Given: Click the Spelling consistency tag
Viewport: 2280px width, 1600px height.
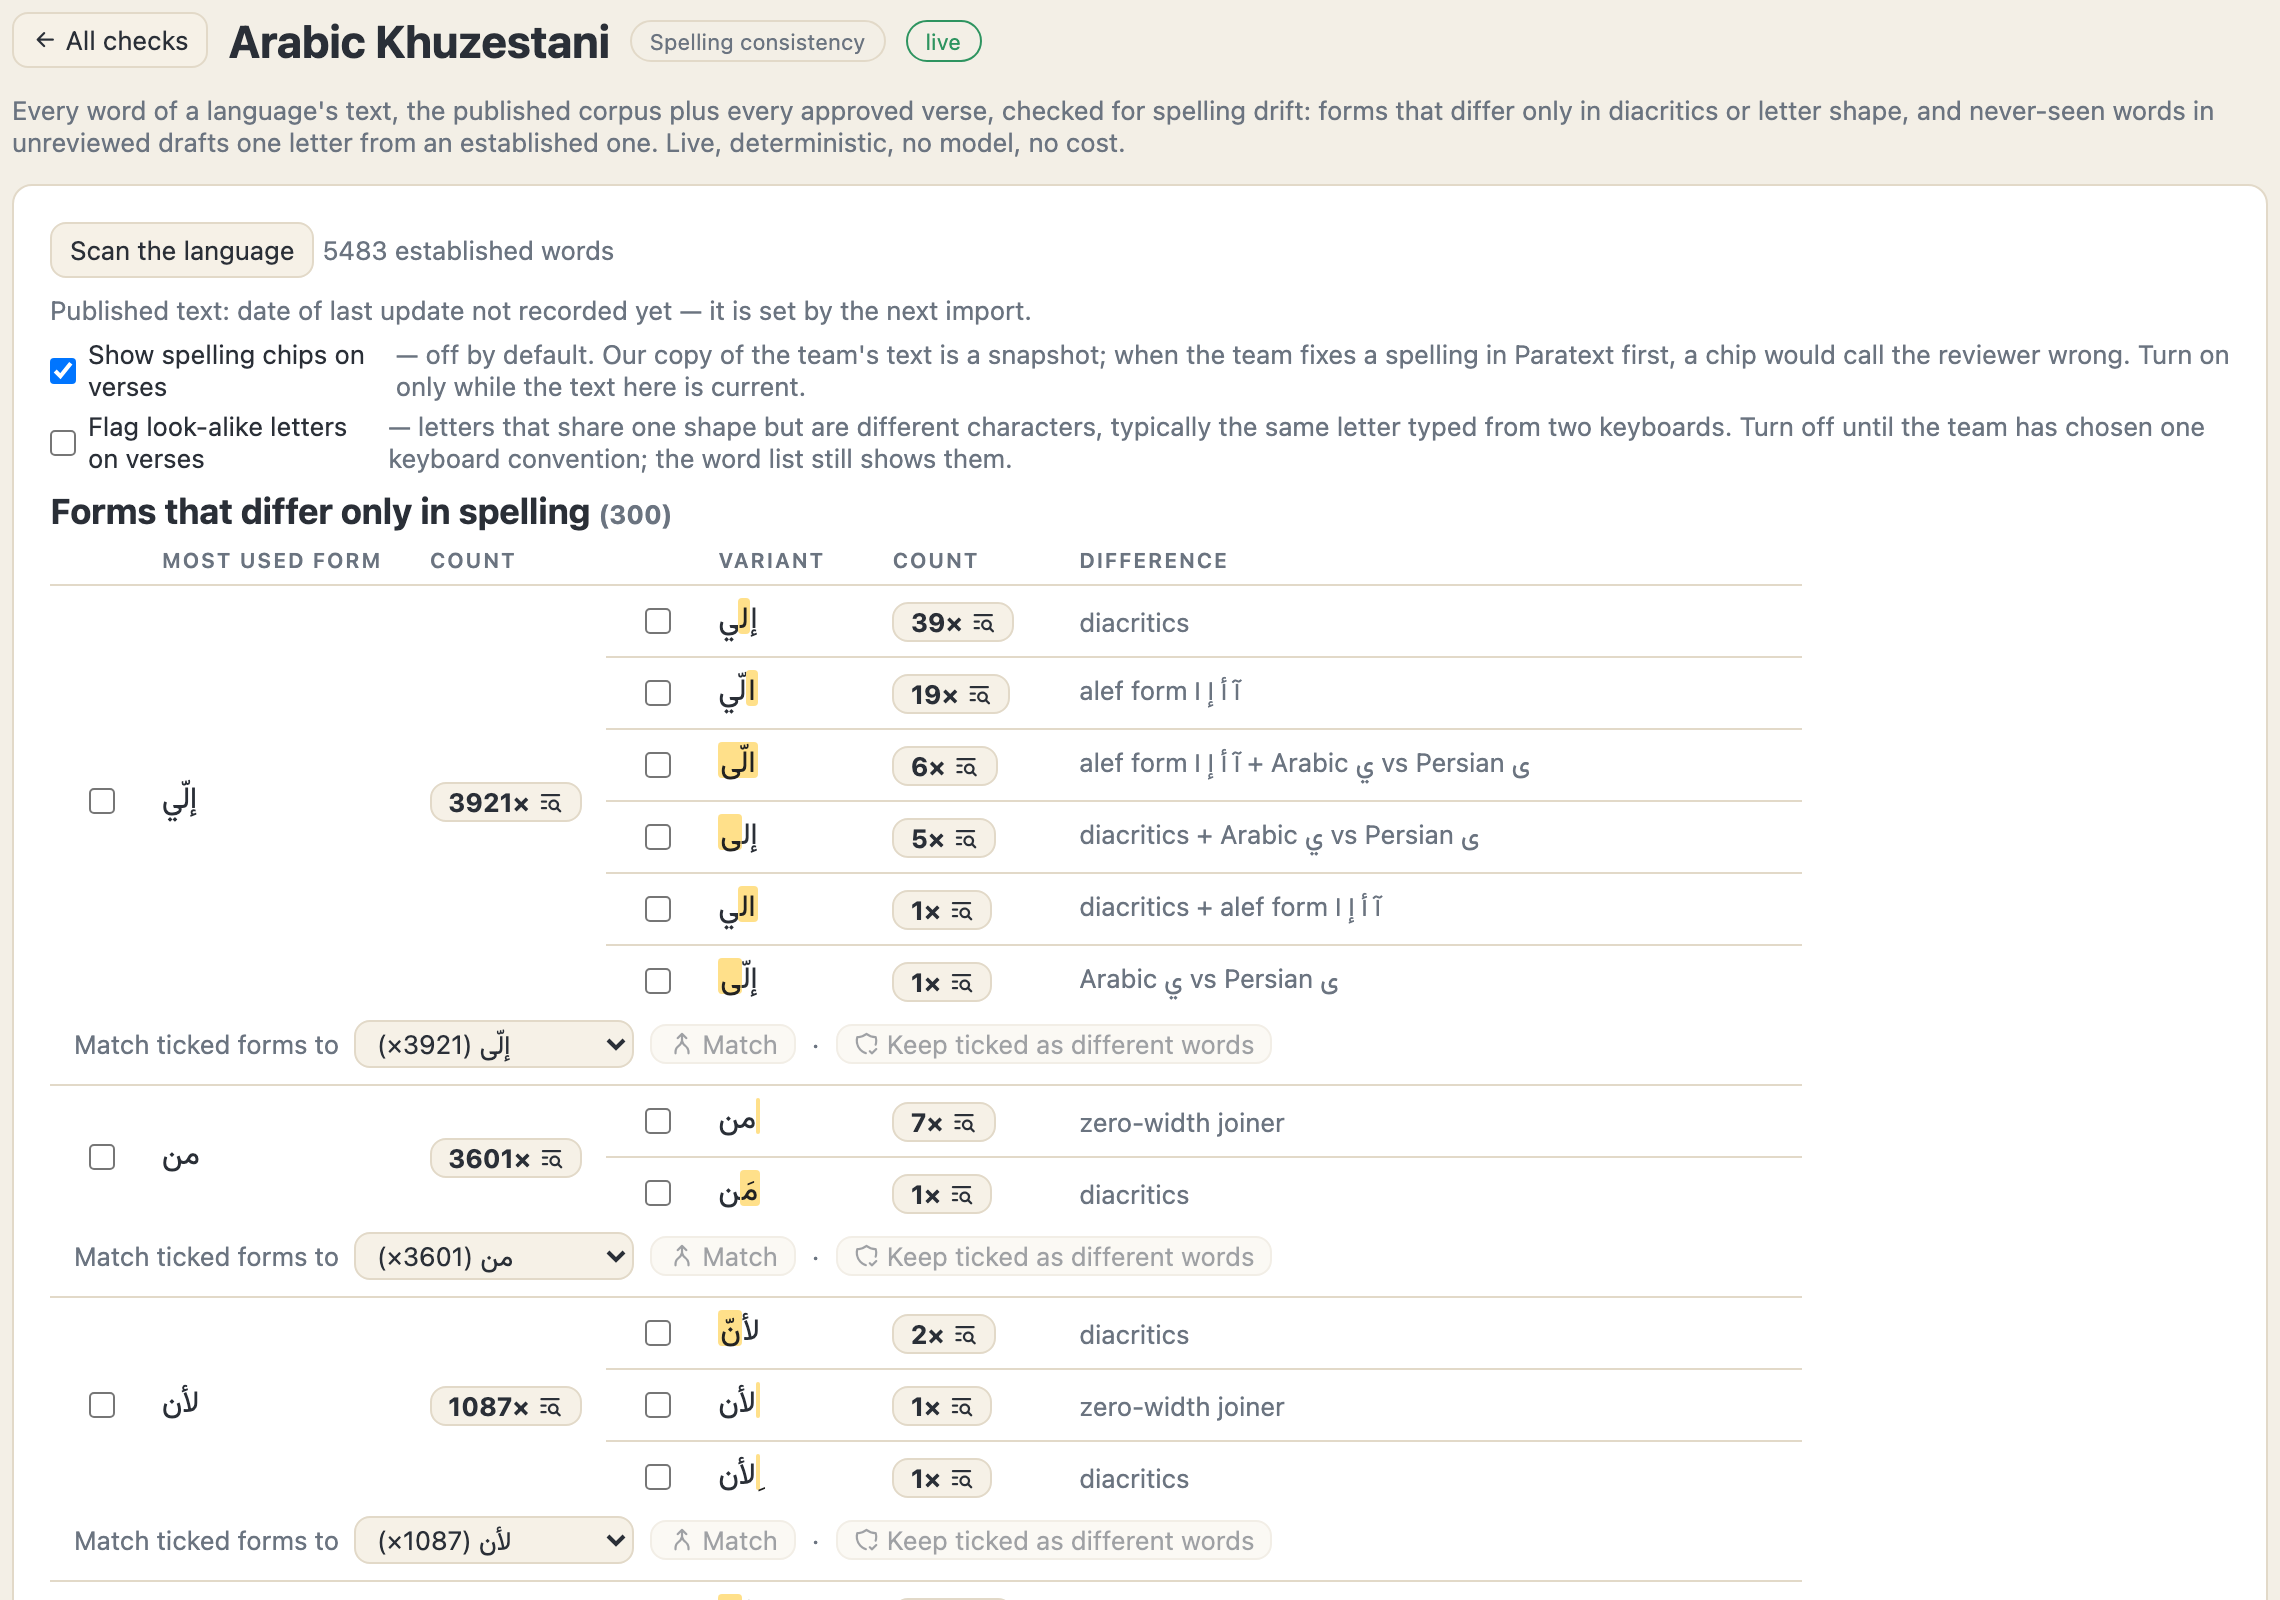Looking at the screenshot, I should tap(757, 42).
